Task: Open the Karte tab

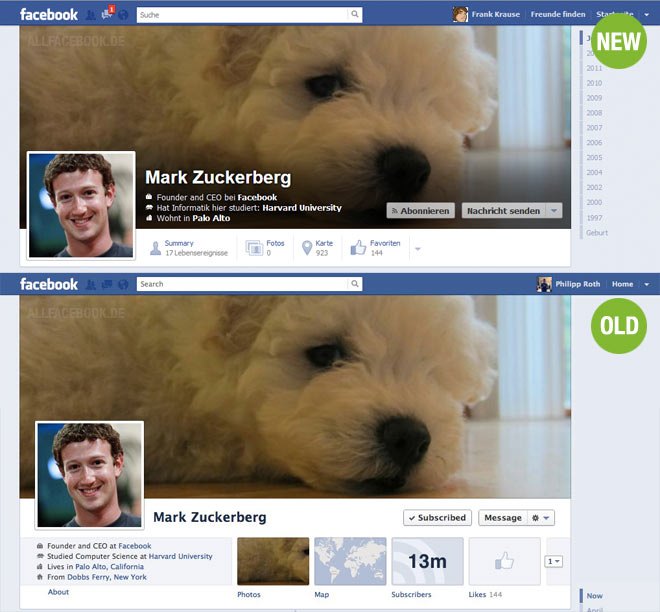Action: (318, 248)
